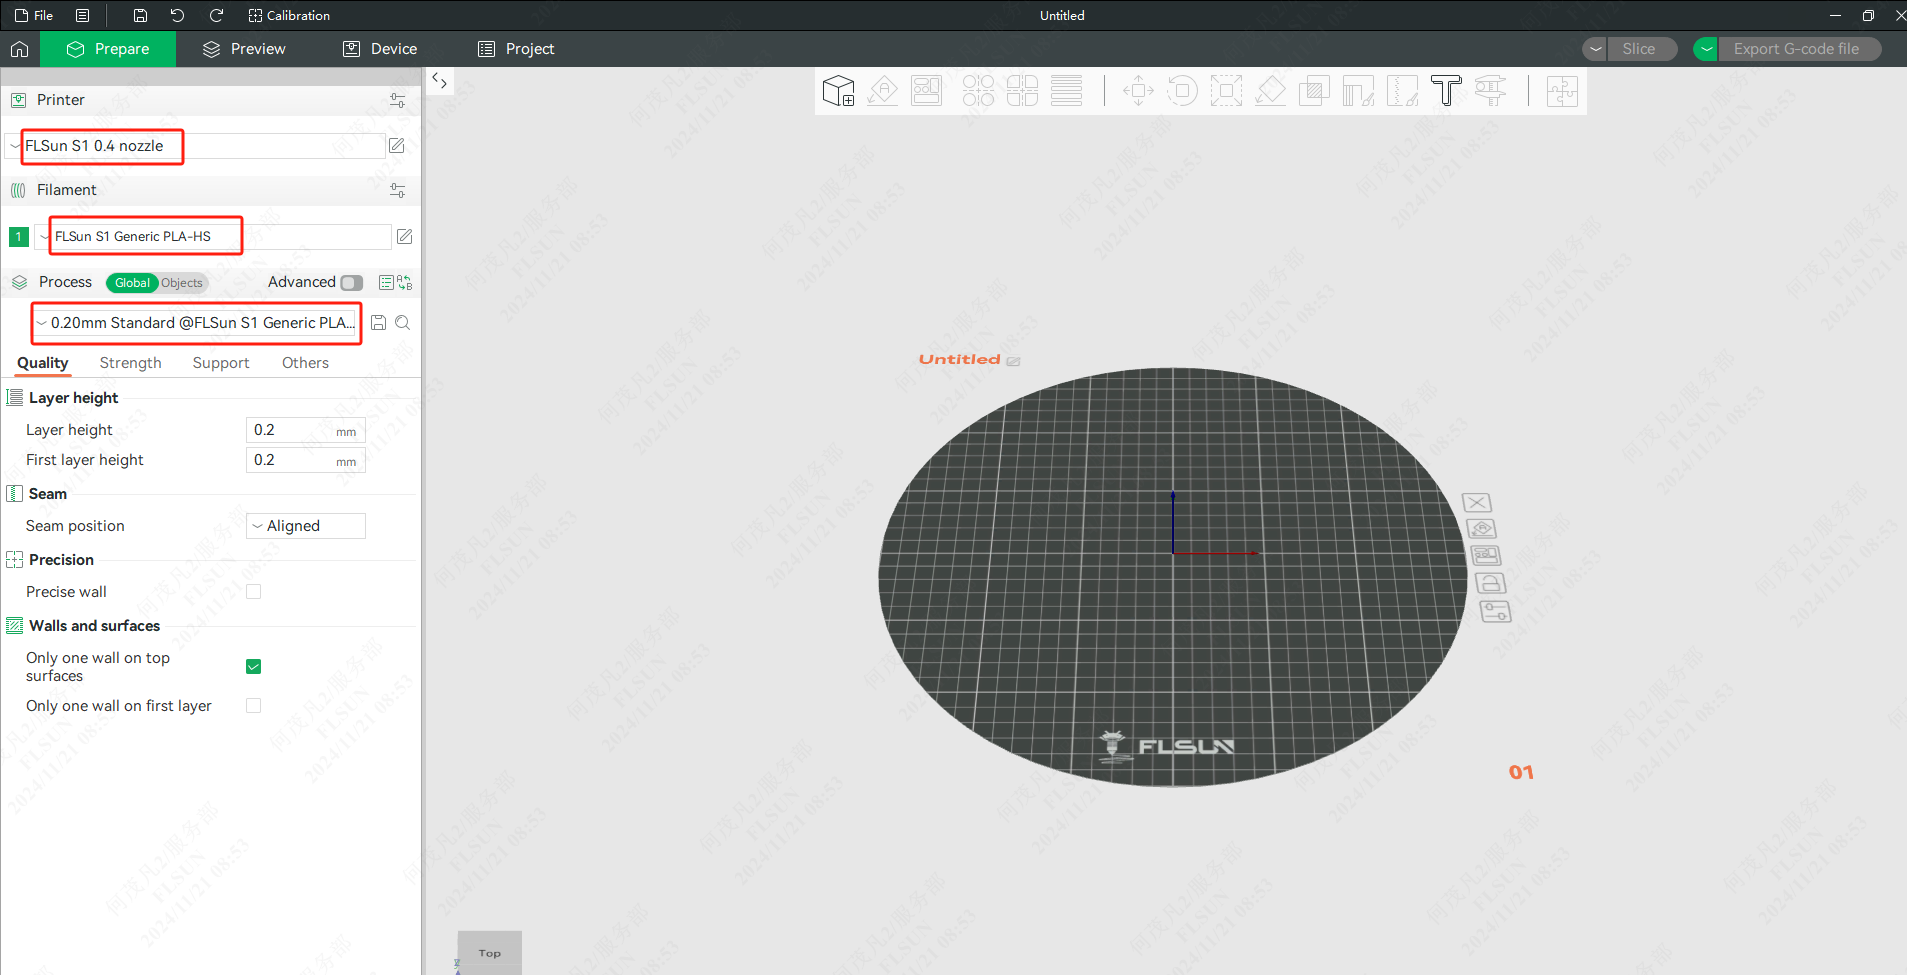The image size is (1907, 975).
Task: Open the Seam position Aligned dropdown
Action: [306, 526]
